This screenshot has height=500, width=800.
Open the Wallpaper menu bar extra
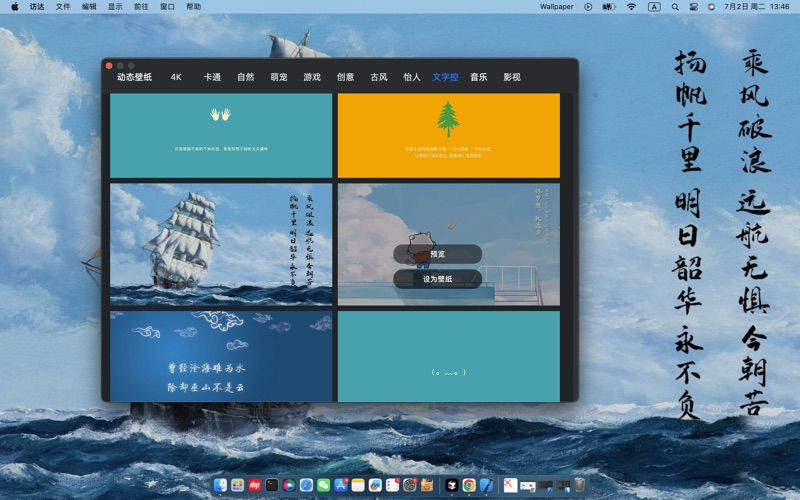[557, 6]
